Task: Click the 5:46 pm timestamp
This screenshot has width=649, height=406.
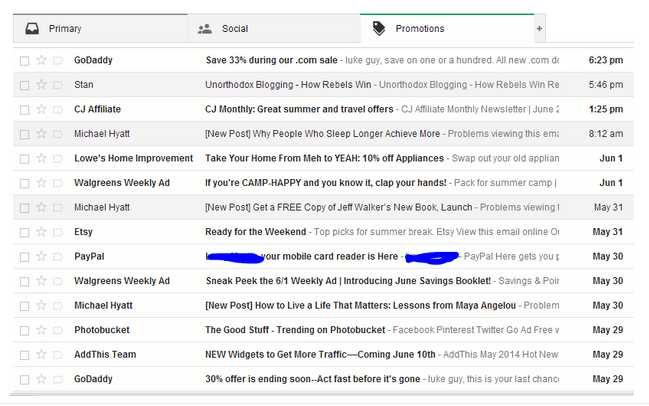Action: [x=606, y=84]
